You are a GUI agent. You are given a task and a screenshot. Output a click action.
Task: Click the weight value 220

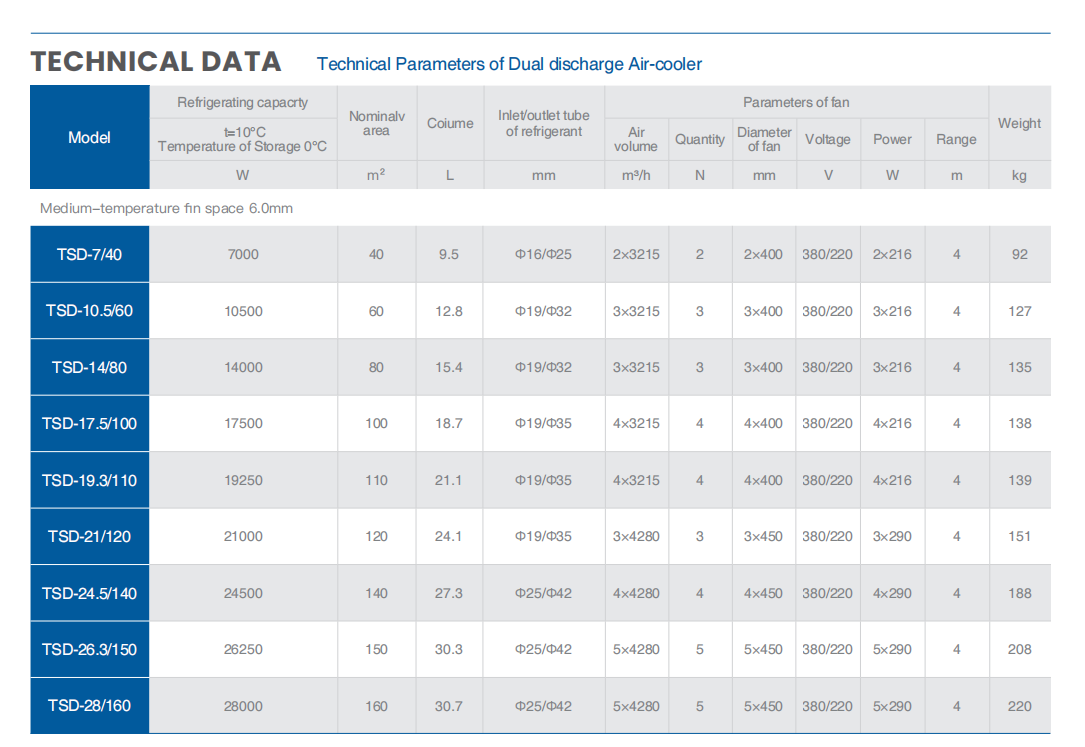1019,706
